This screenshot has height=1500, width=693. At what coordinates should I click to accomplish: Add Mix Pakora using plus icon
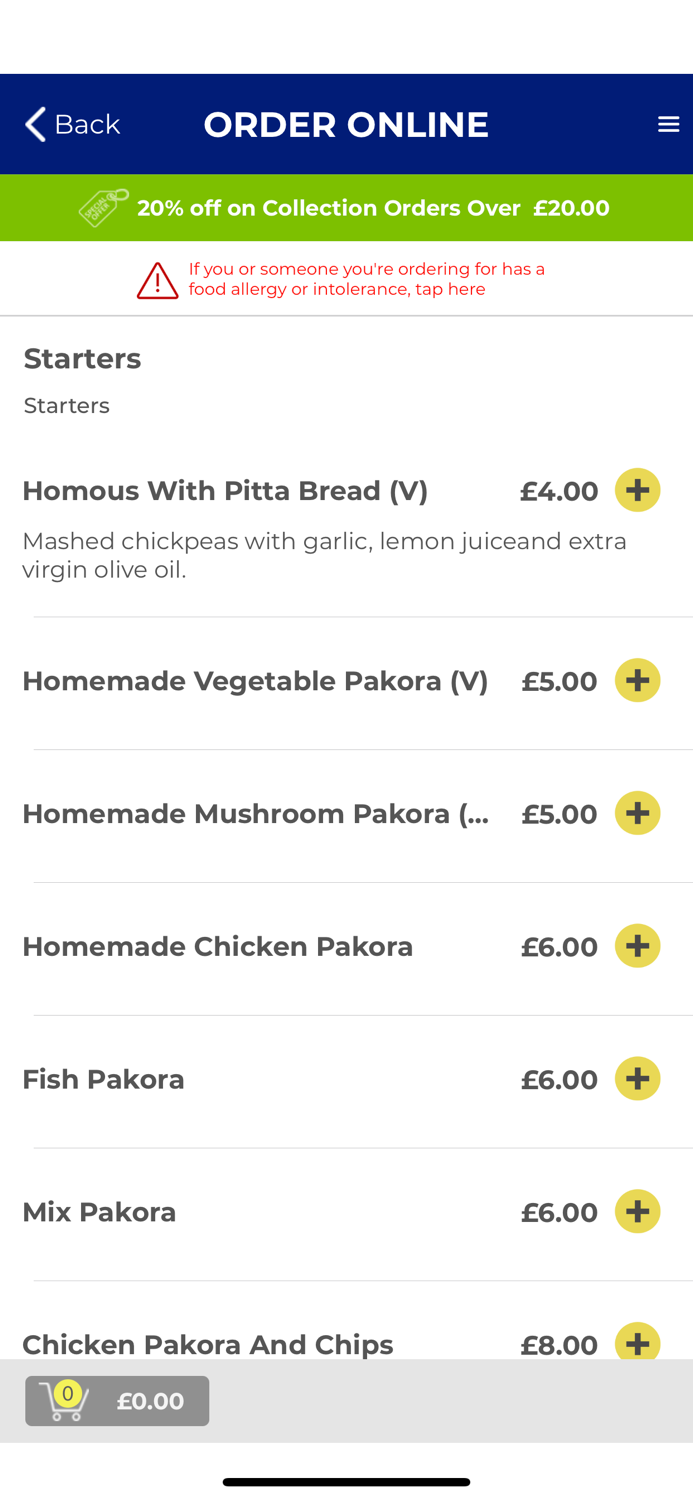coord(638,1210)
